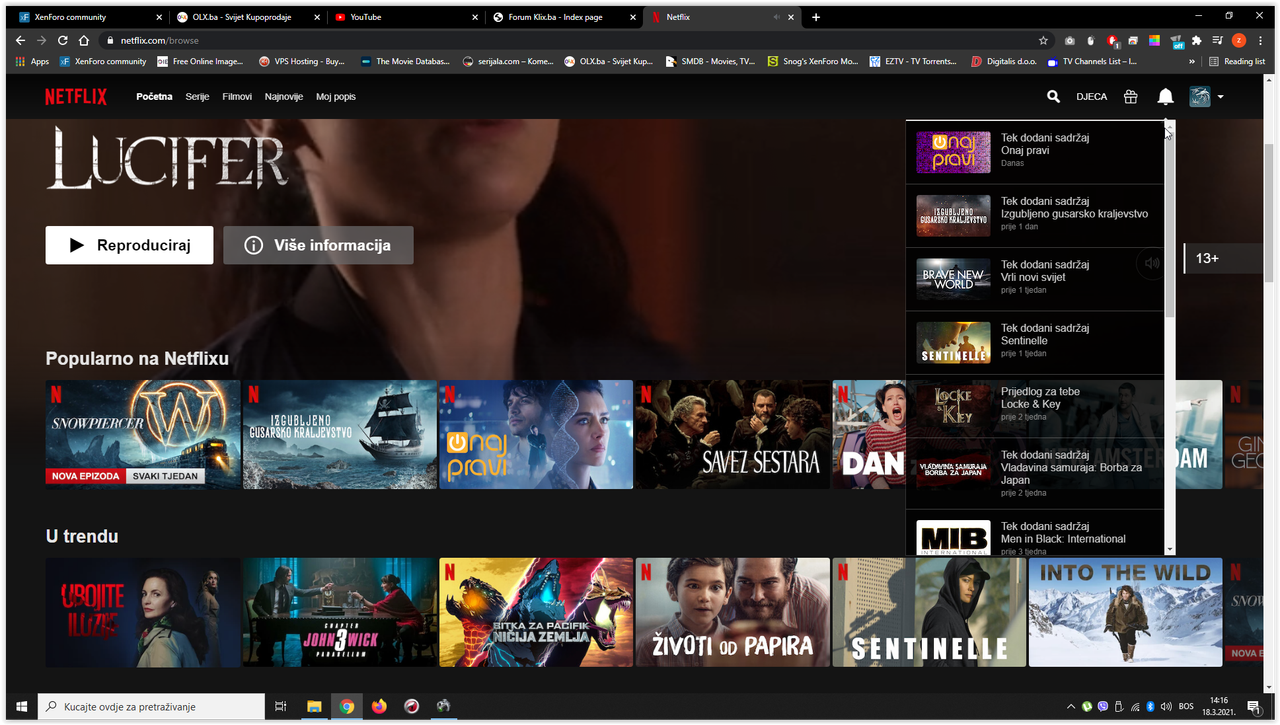
Task: Open the DJECA kids section
Action: (1092, 97)
